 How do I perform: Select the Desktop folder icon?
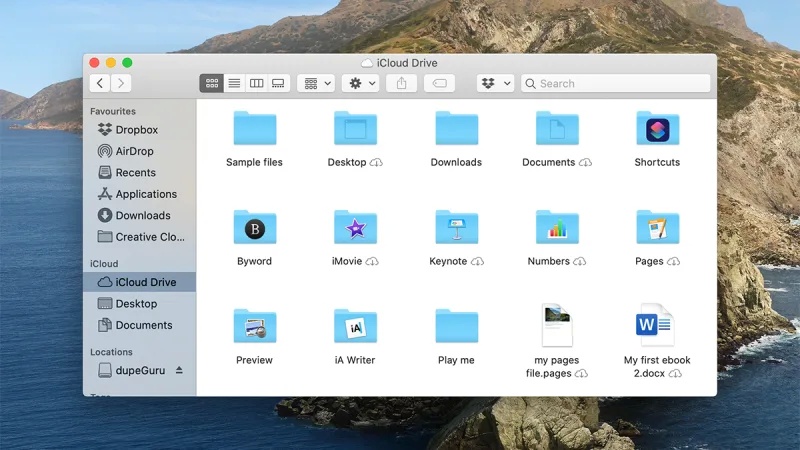356,128
